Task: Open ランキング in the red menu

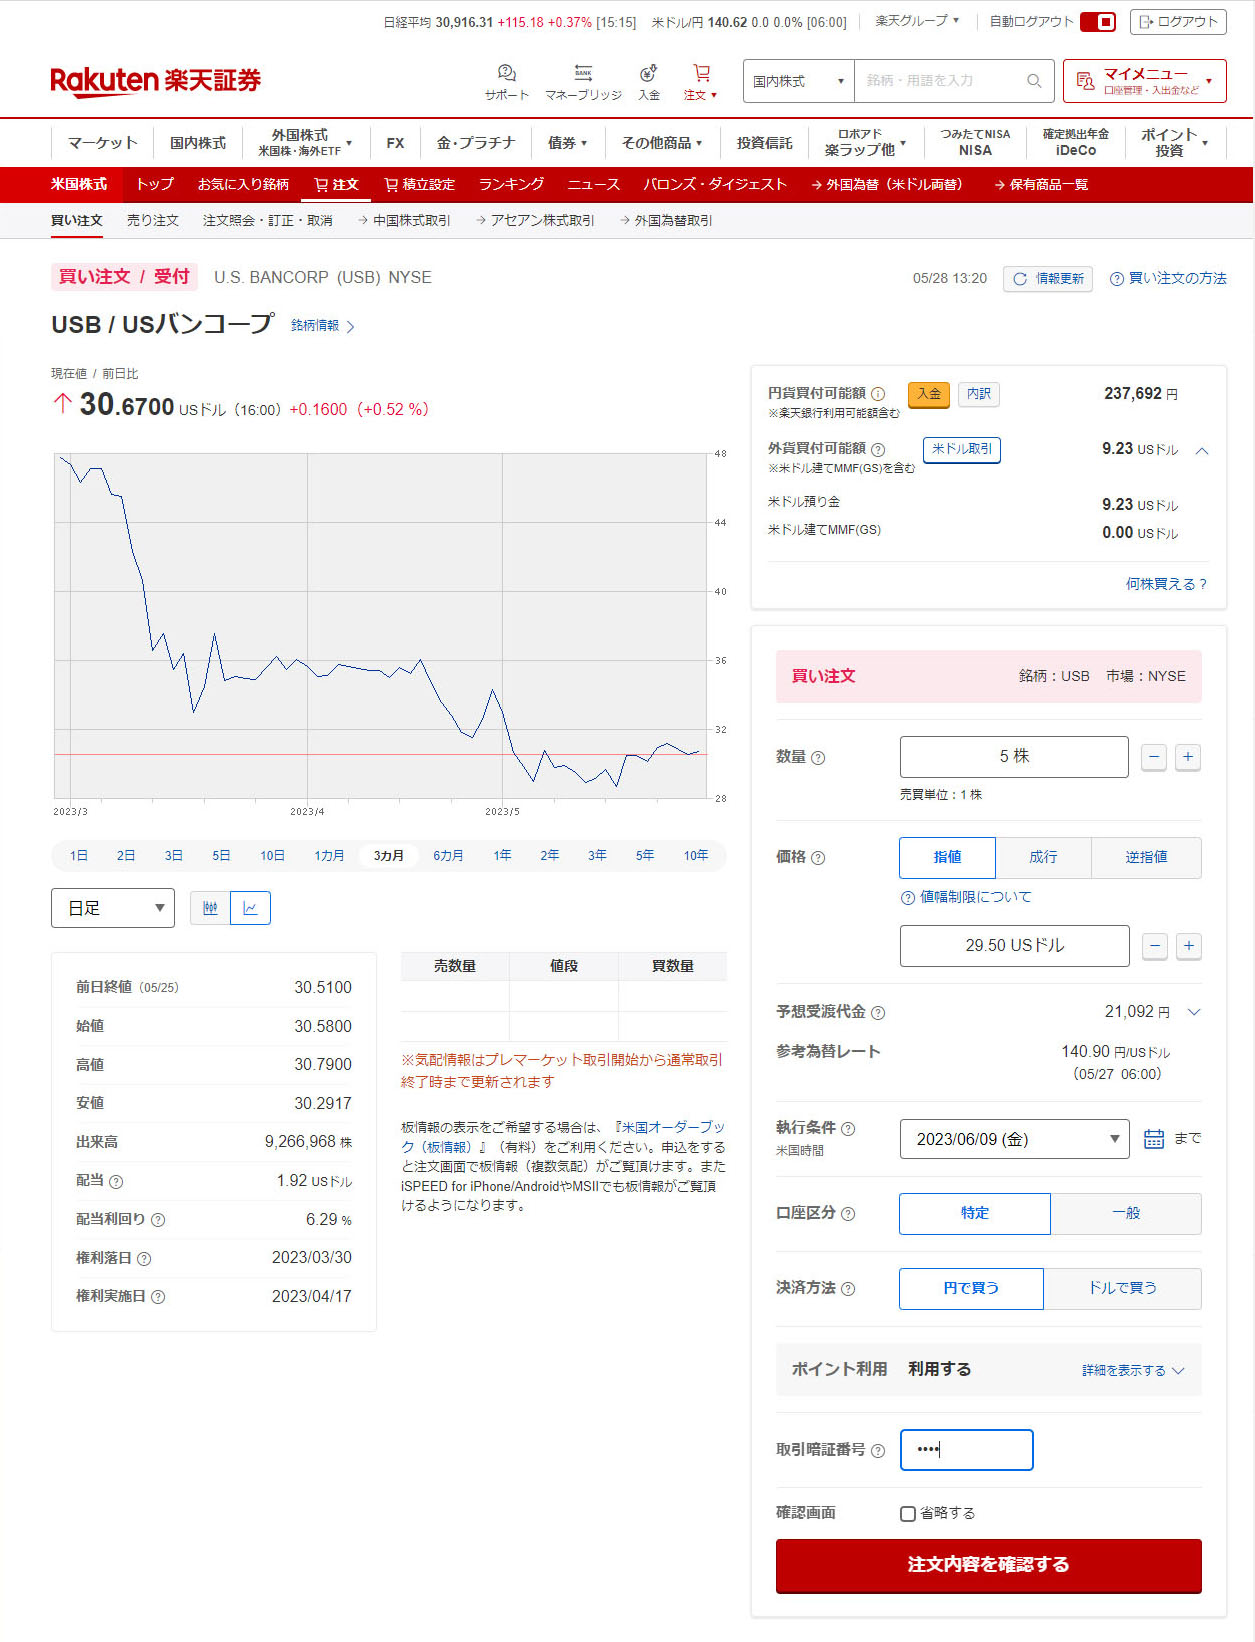Action: (x=511, y=185)
